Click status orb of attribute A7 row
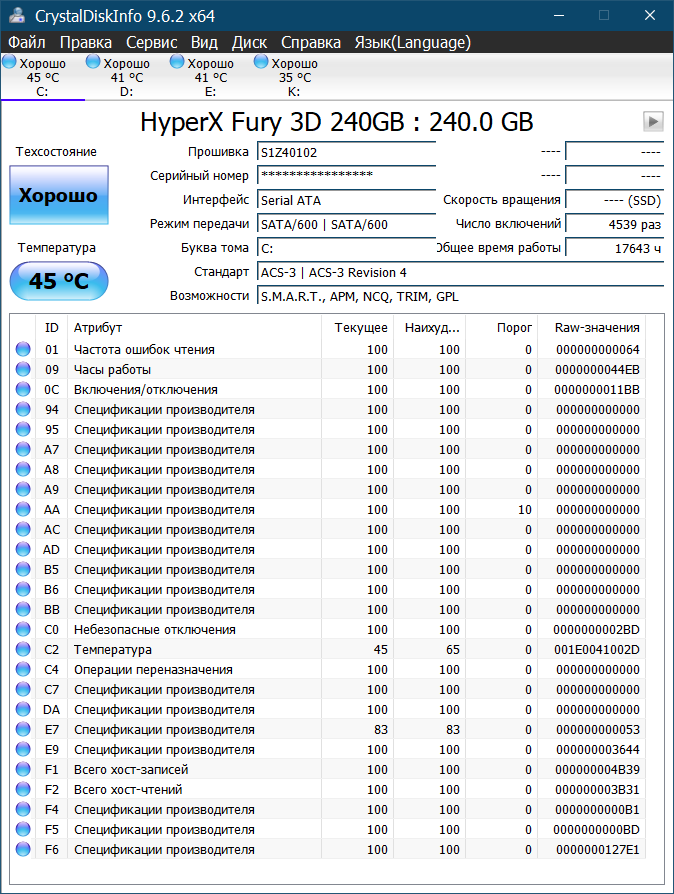674x894 pixels. coord(23,449)
